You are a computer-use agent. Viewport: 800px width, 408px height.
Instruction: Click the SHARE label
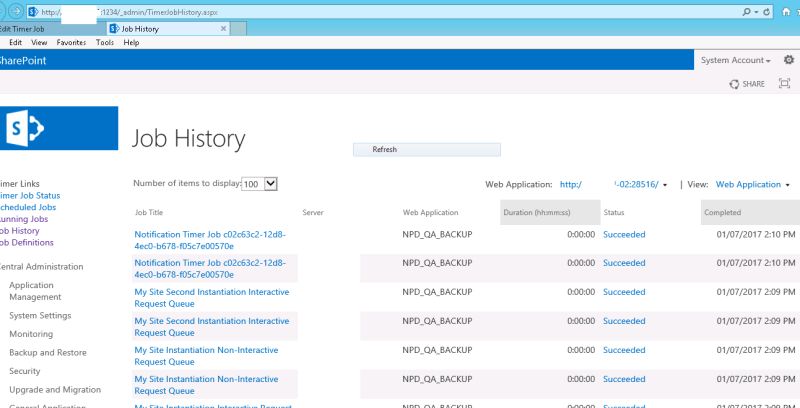point(753,84)
